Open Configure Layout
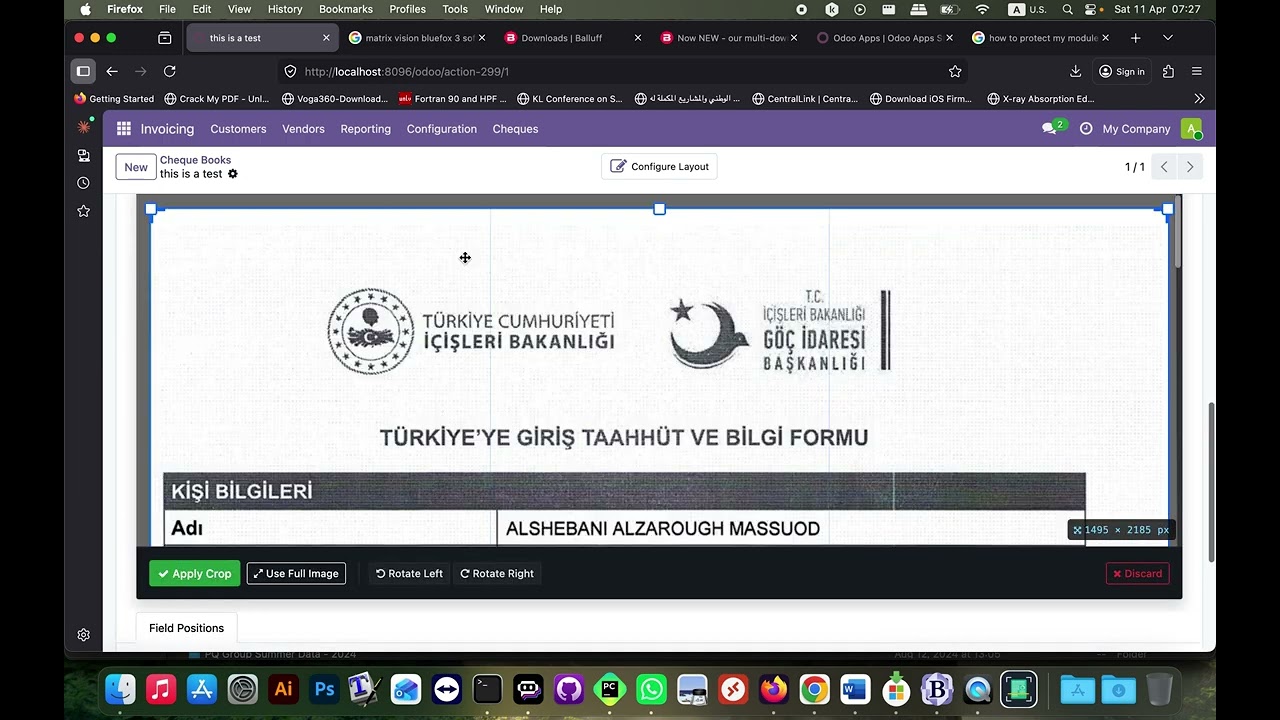Viewport: 1280px width, 720px height. pyautogui.click(x=659, y=167)
